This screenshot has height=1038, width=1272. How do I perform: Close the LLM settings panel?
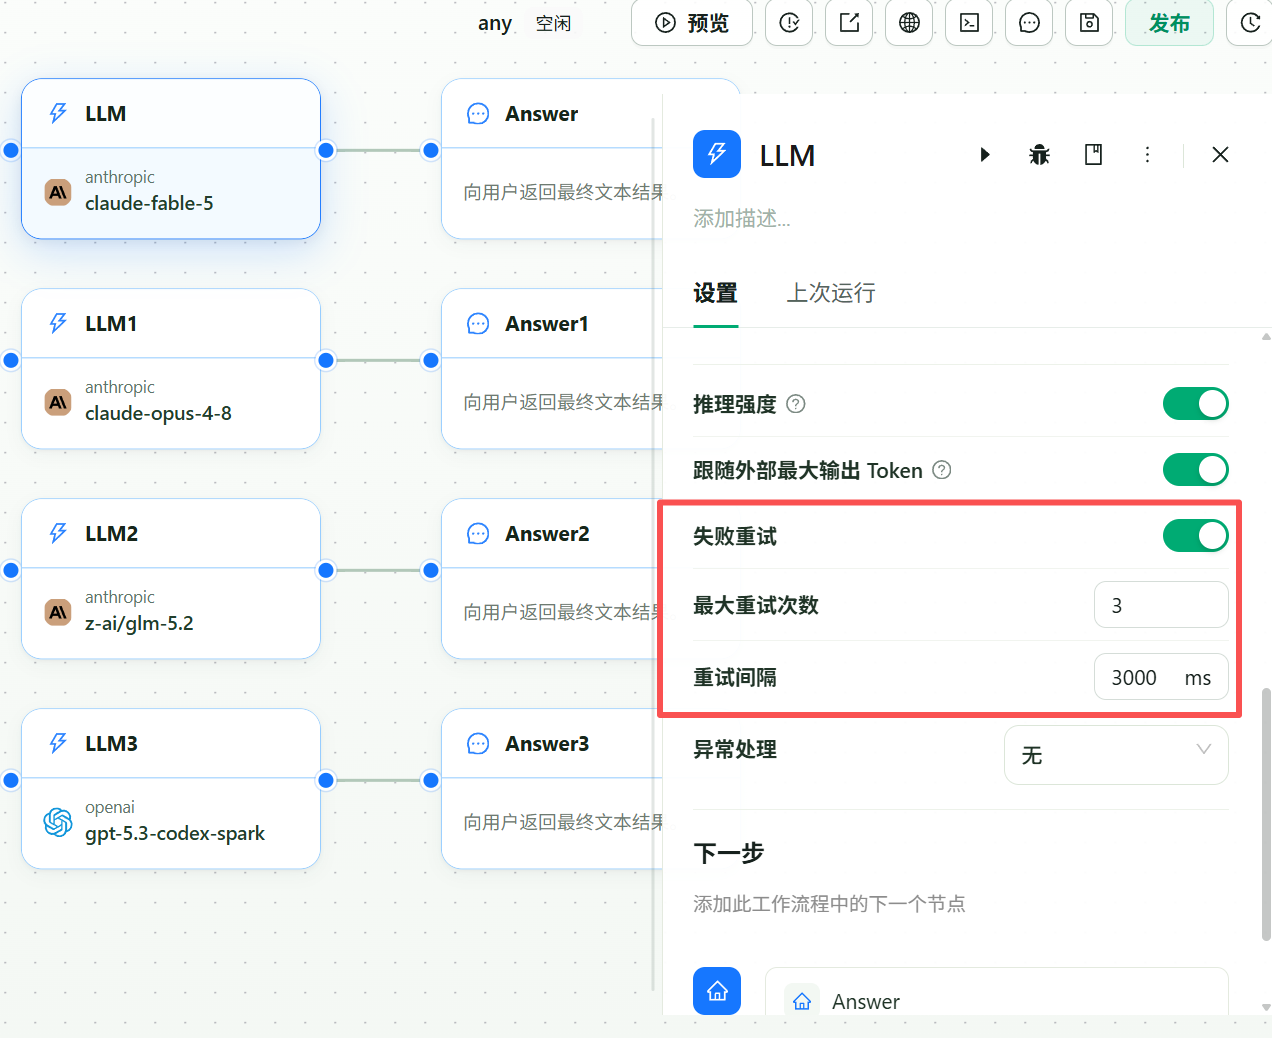tap(1220, 155)
